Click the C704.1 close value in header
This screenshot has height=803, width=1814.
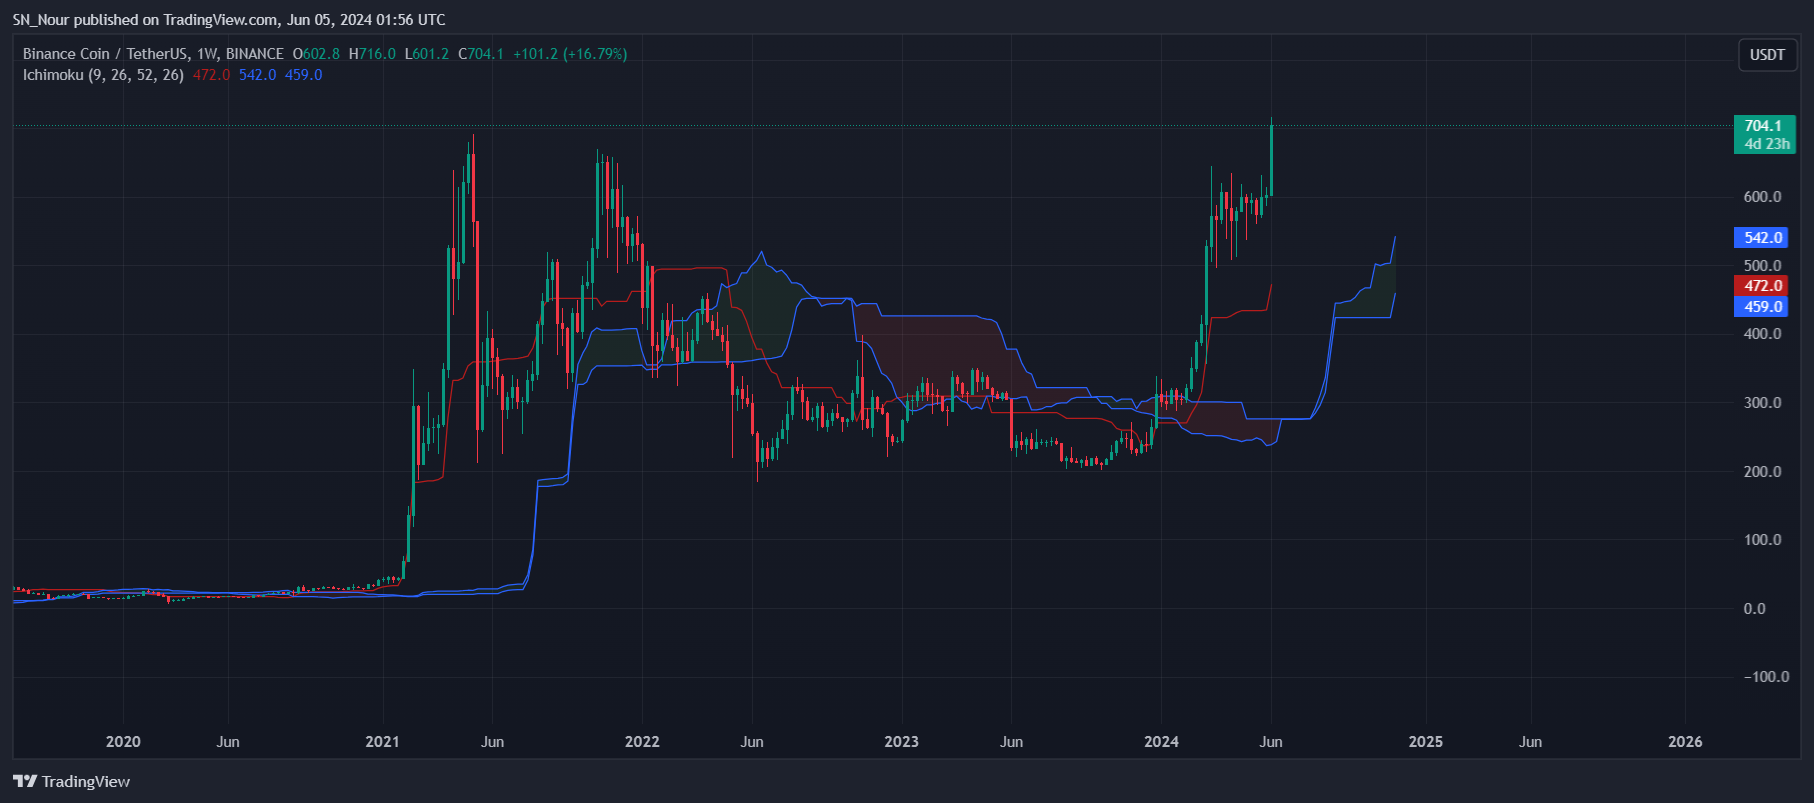coord(481,54)
